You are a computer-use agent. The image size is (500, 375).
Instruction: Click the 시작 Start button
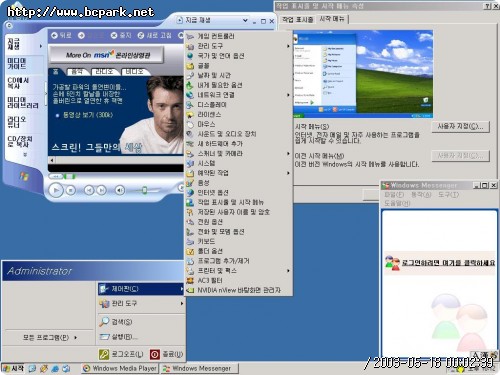click(x=13, y=368)
